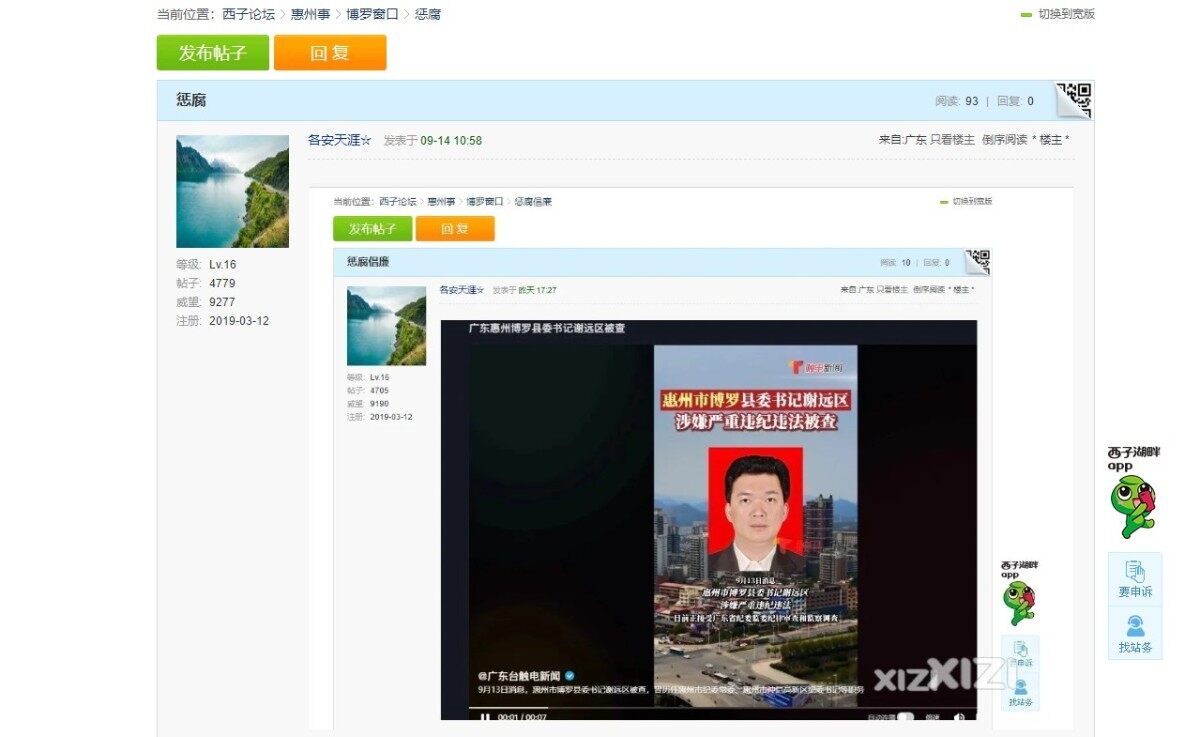
Task: Click the large green 发布帖子 button under the breadcrumb
Action: pyautogui.click(x=213, y=53)
